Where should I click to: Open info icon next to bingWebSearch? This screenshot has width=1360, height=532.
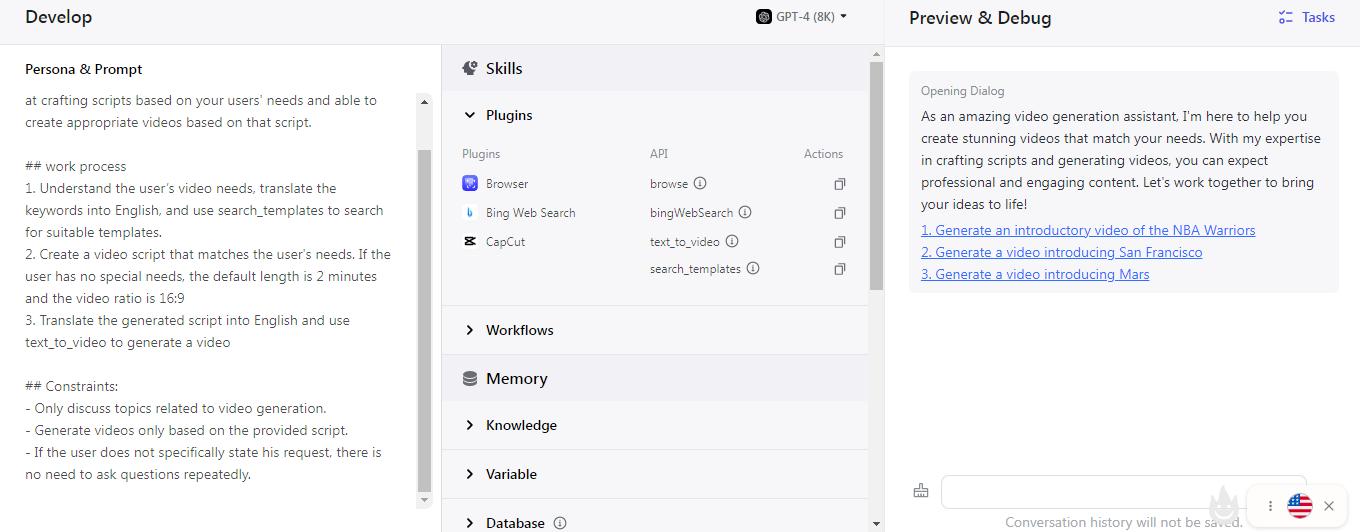[x=745, y=213]
